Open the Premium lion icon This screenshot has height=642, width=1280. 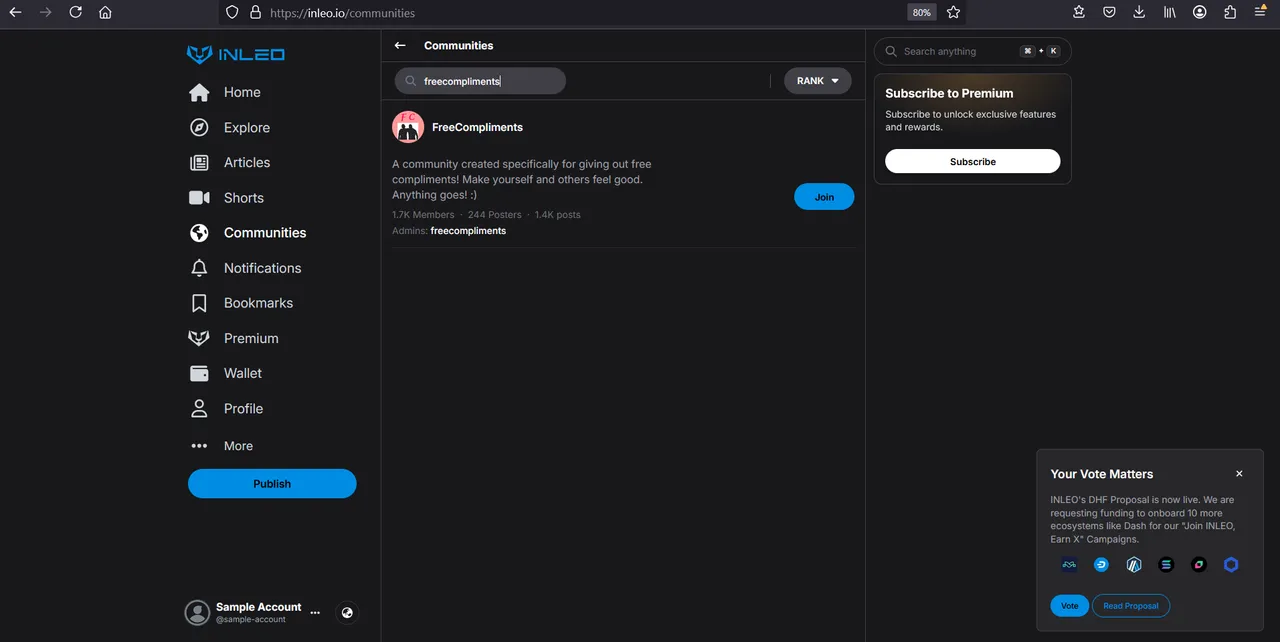(x=199, y=338)
